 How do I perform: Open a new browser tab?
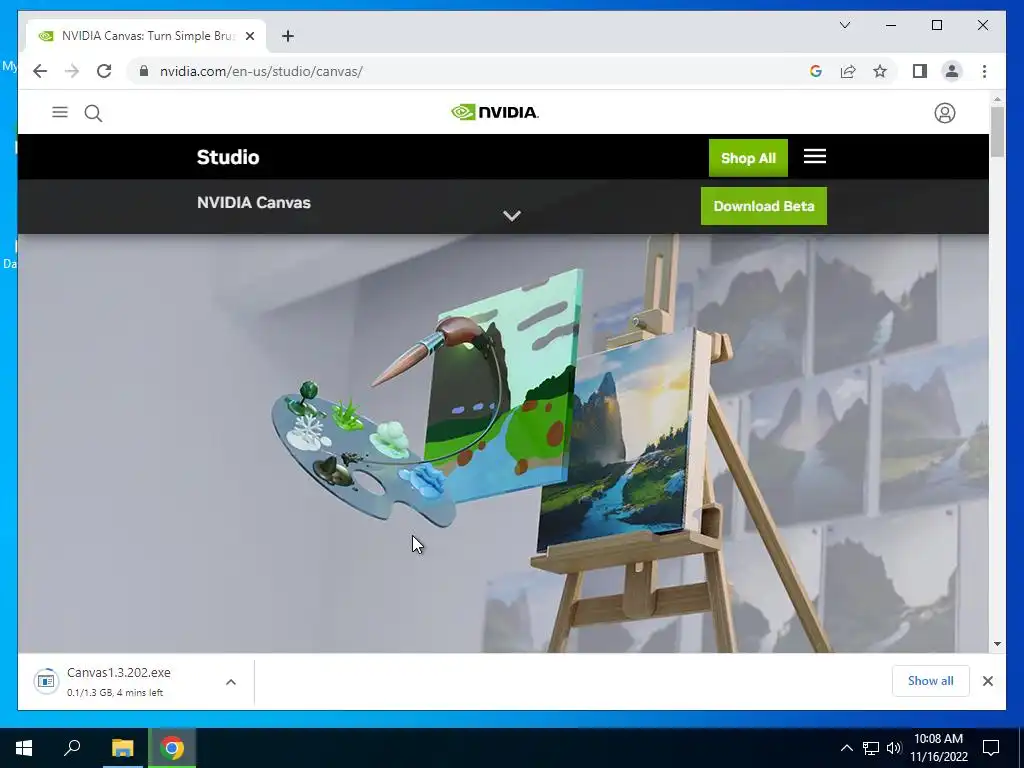288,36
